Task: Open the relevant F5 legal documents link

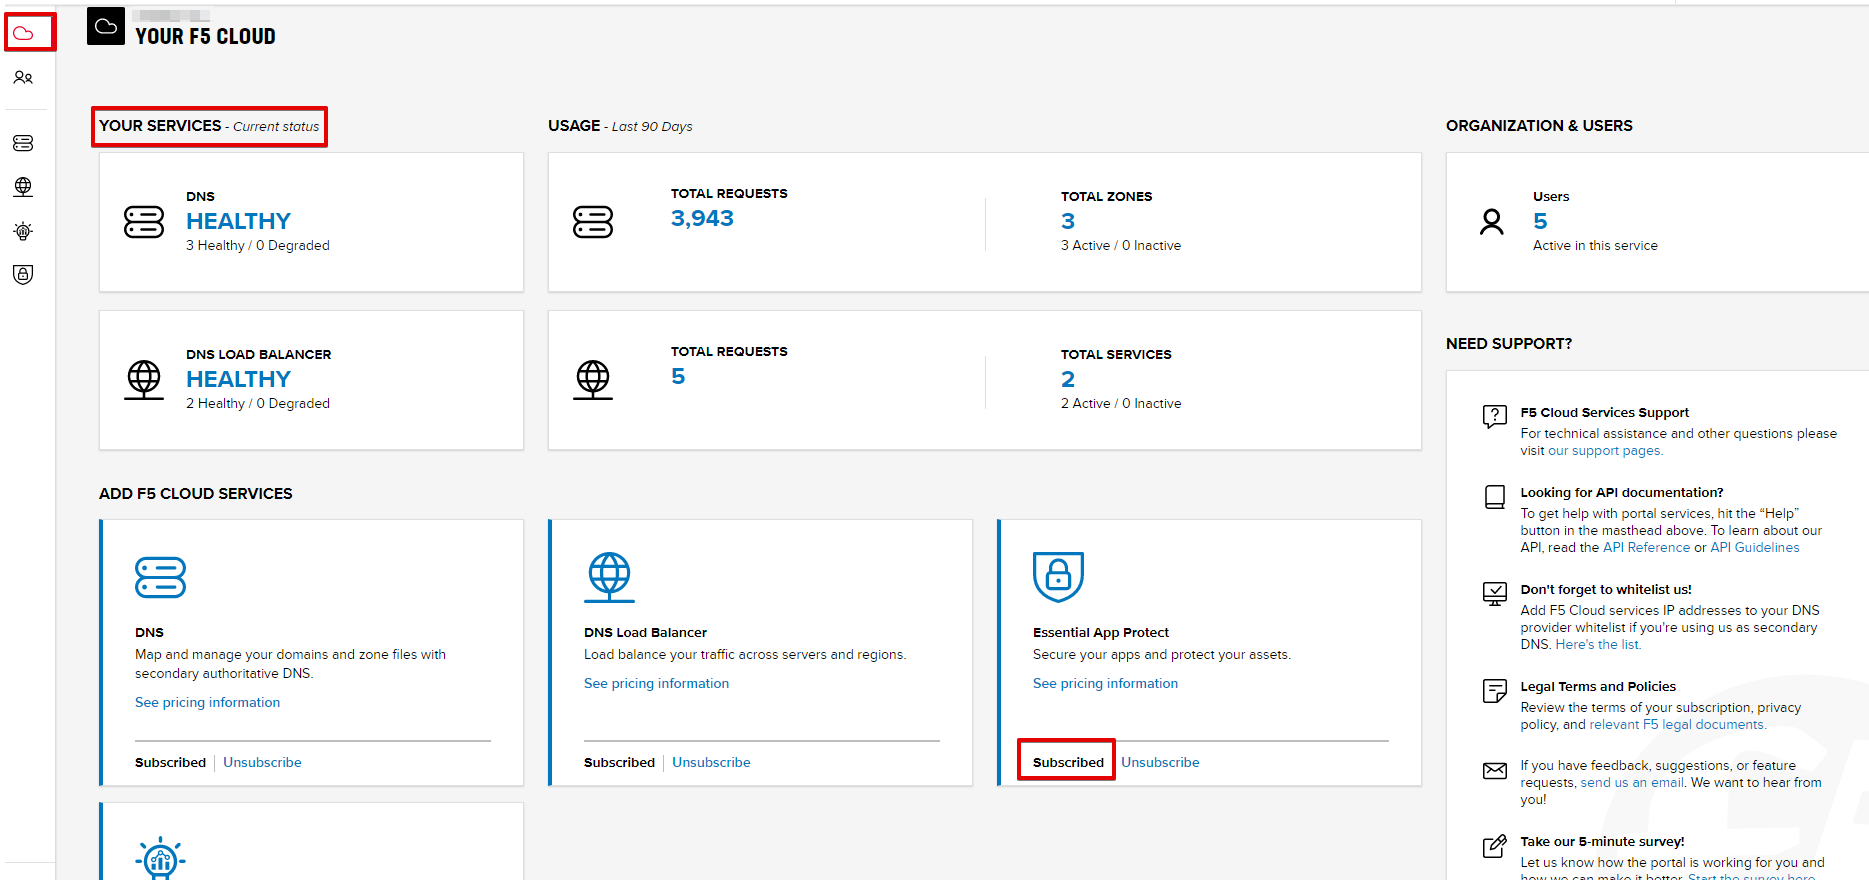Action: coord(1678,725)
